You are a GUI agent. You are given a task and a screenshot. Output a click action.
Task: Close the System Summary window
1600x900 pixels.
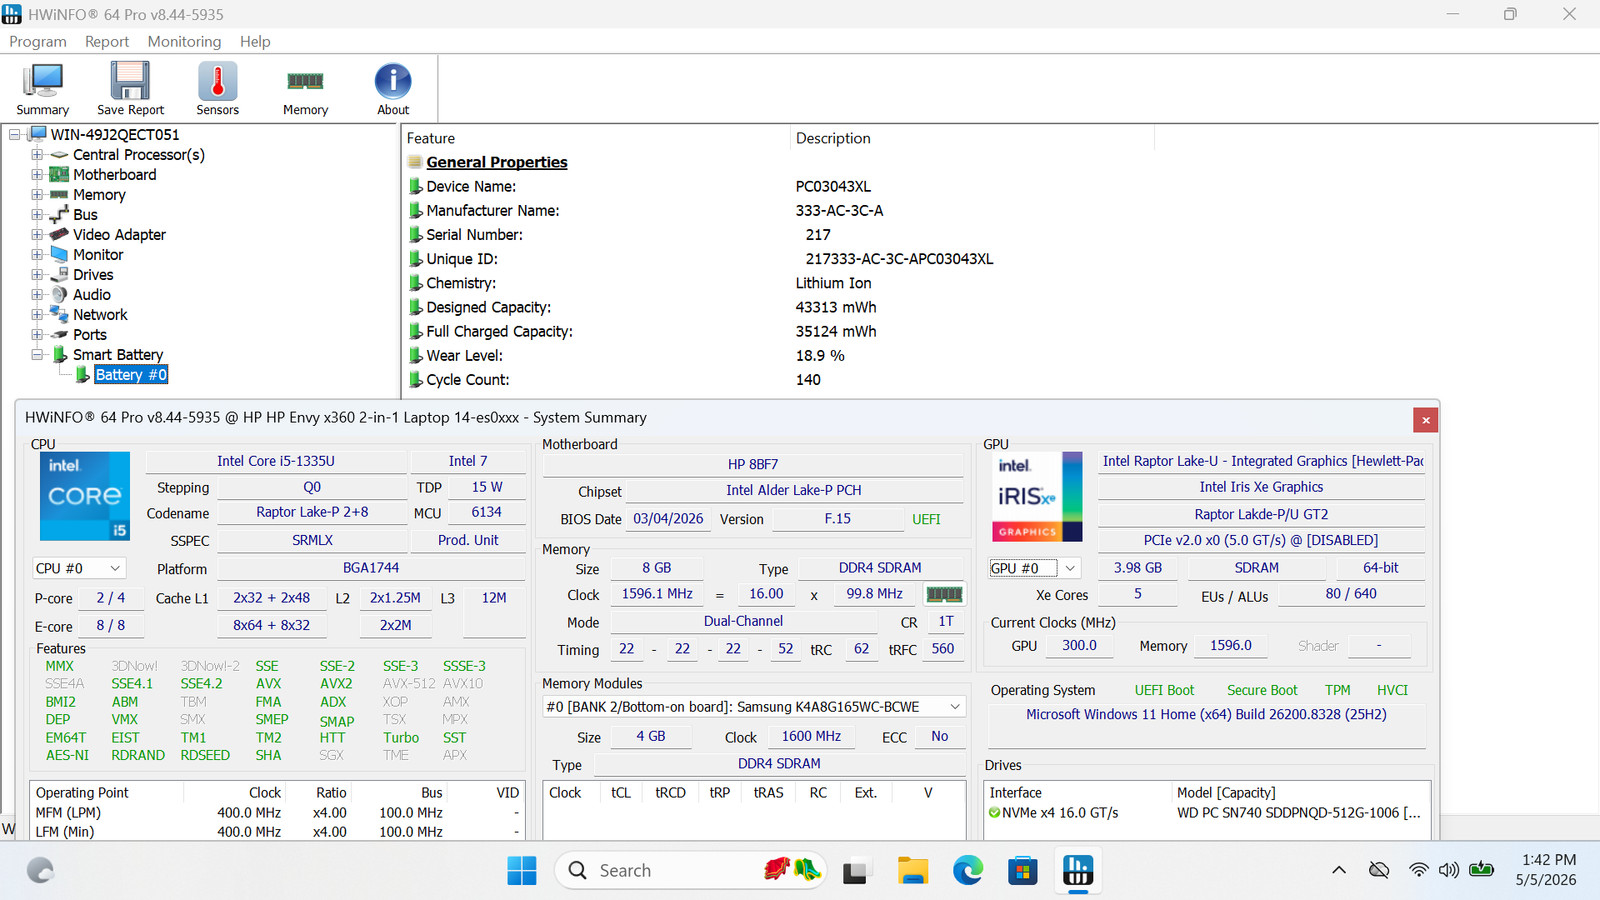(x=1426, y=420)
